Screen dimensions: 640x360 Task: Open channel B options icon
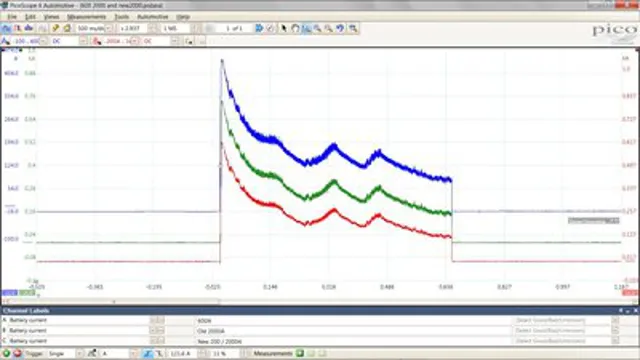pos(97,41)
